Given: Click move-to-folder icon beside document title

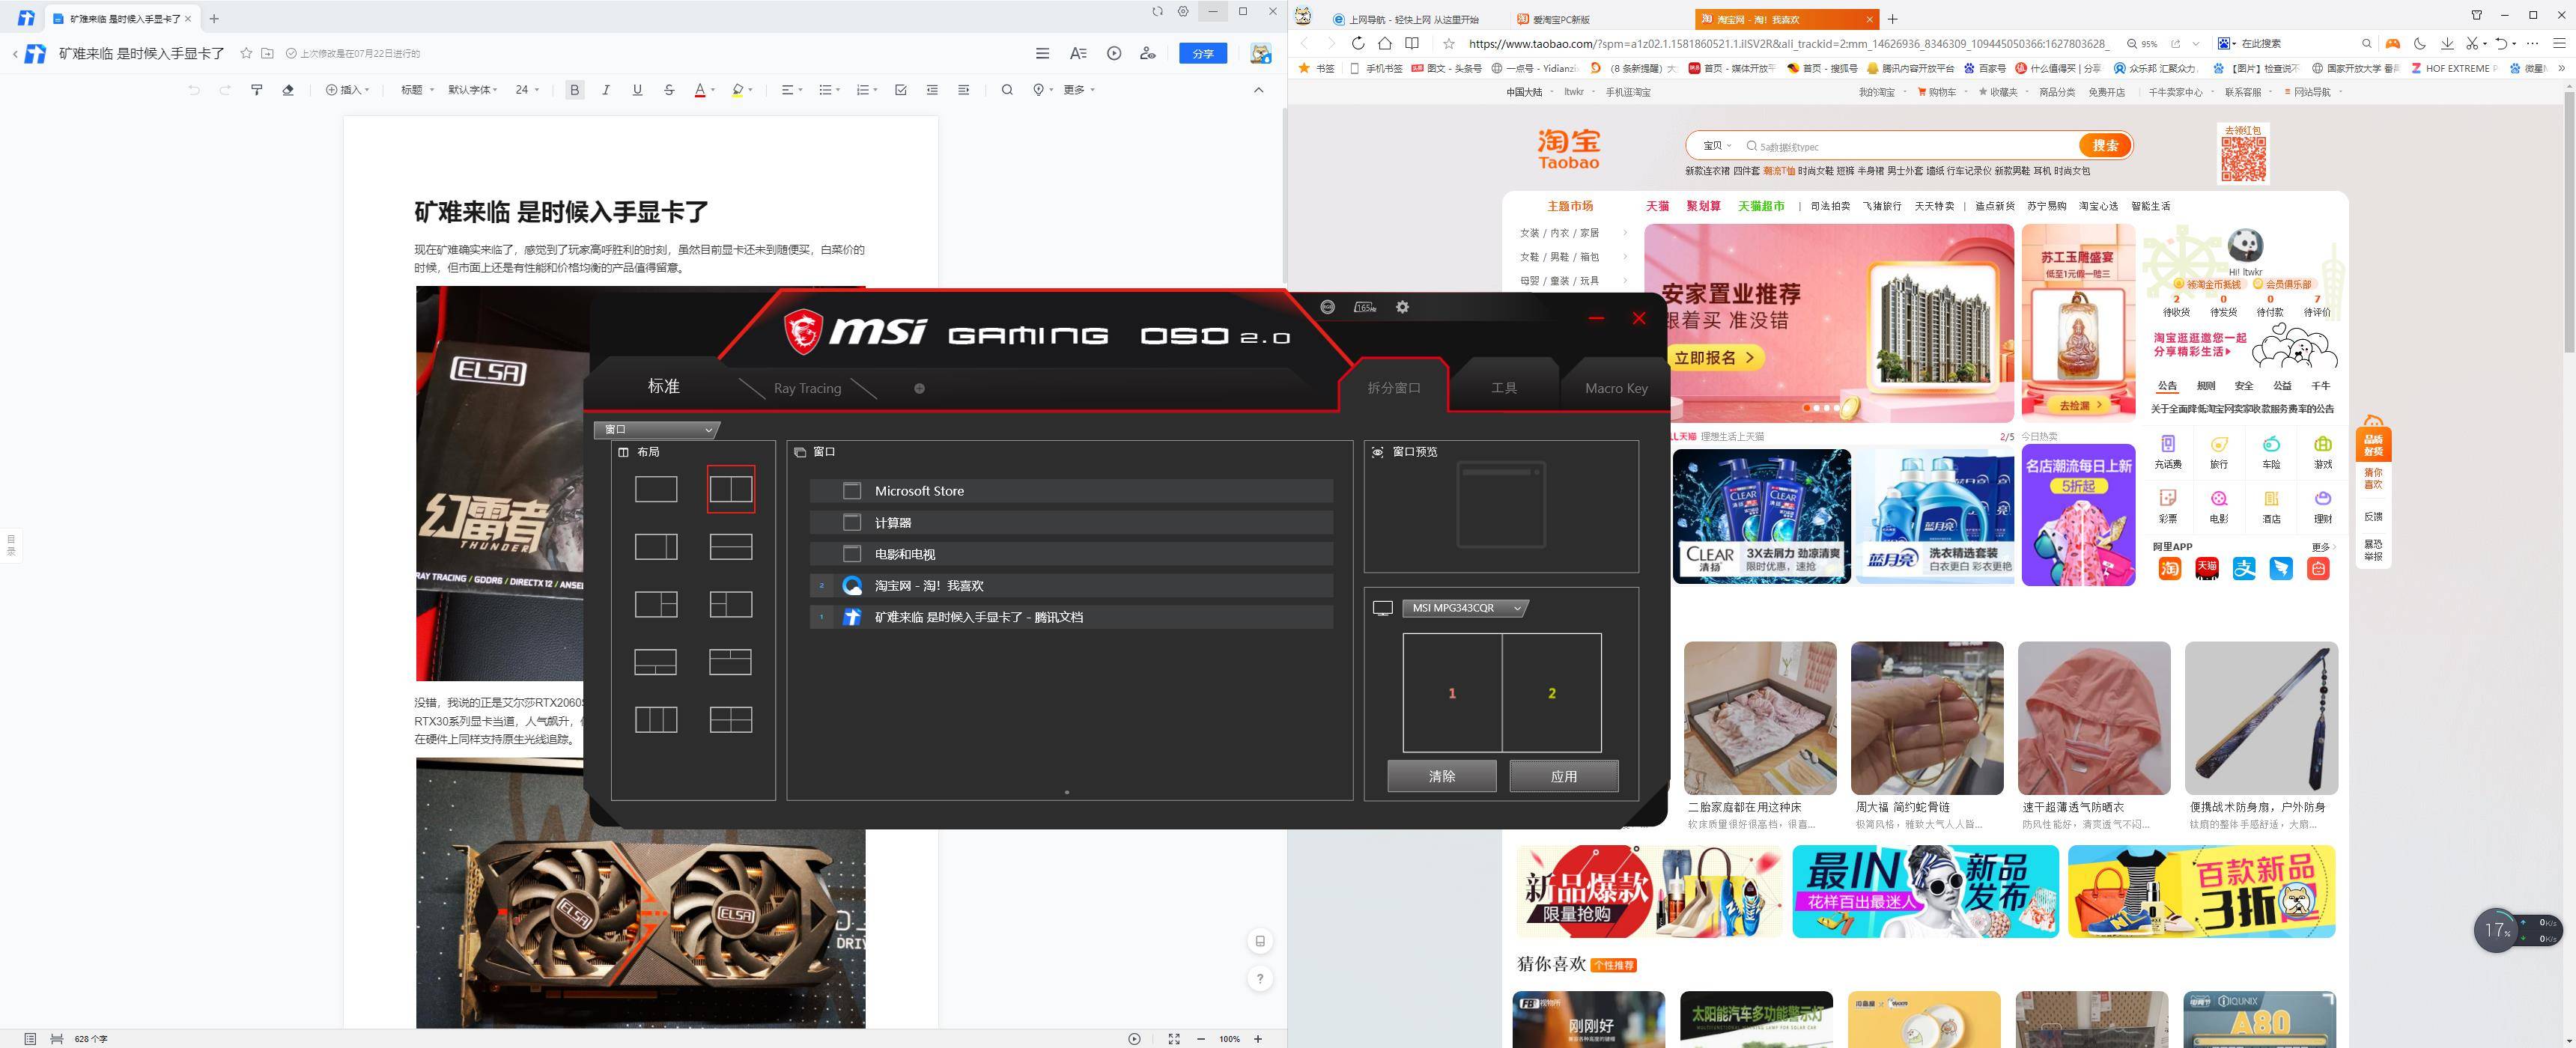Looking at the screenshot, I should pyautogui.click(x=267, y=53).
